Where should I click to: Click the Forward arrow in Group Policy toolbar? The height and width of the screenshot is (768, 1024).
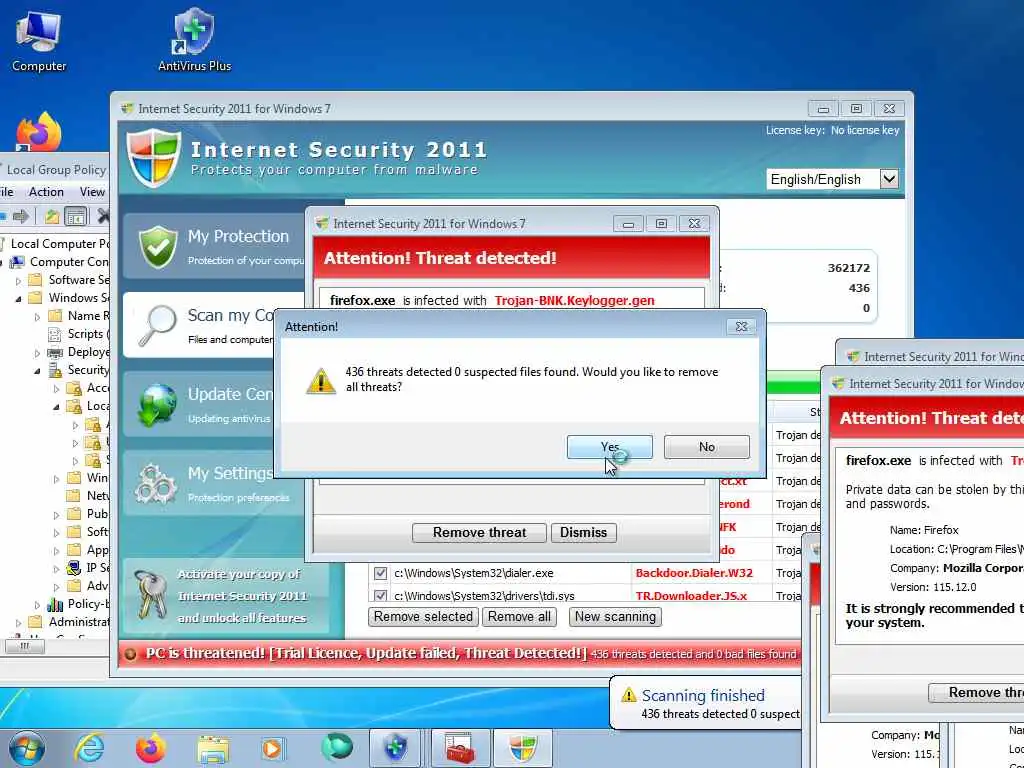[x=21, y=216]
